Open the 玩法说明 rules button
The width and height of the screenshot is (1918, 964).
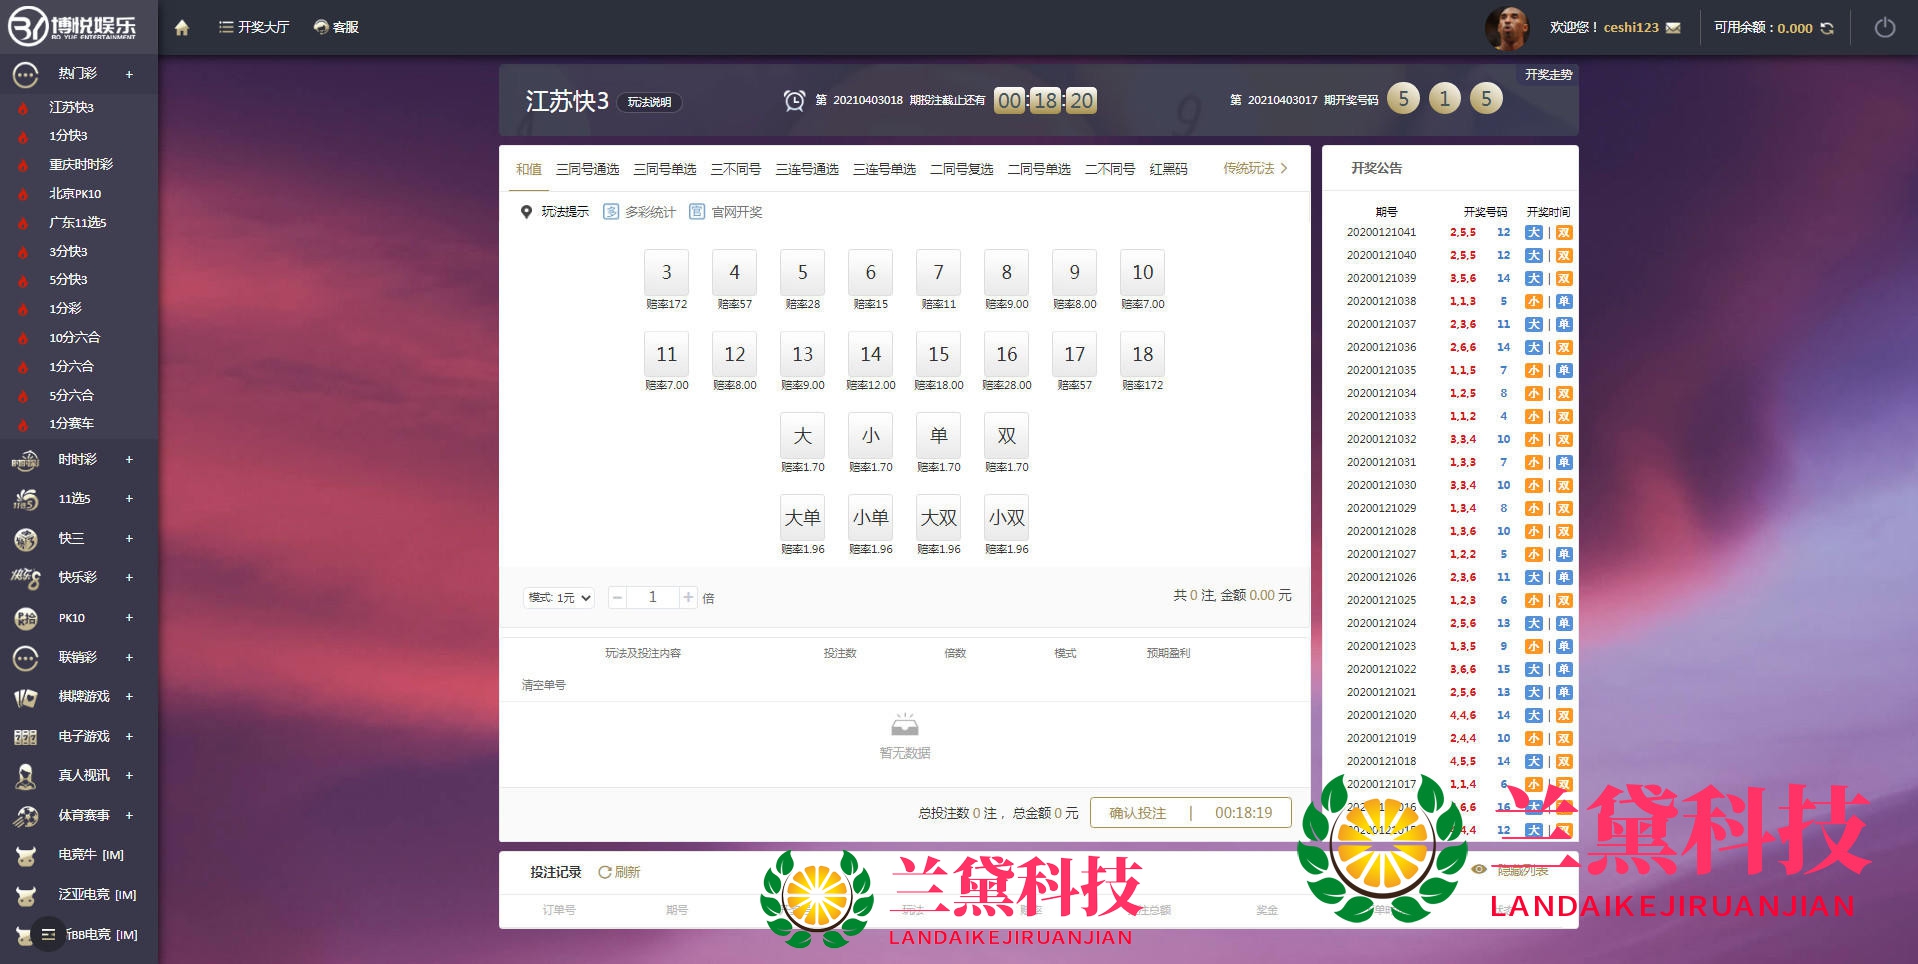(649, 102)
